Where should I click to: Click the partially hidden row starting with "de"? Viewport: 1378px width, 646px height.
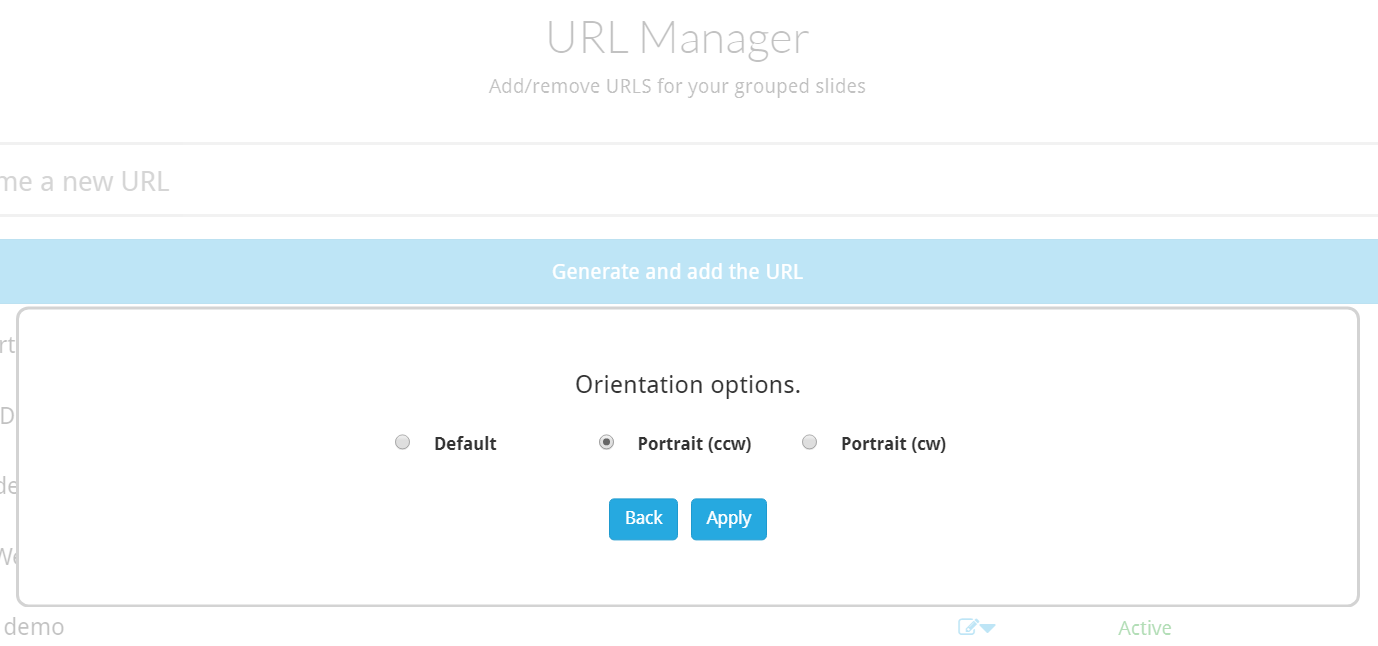[8, 486]
